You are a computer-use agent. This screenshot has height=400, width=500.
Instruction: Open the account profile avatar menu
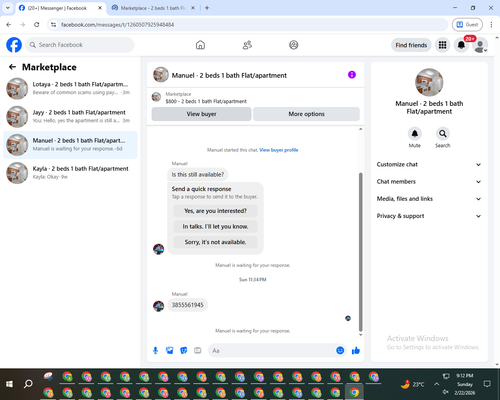pos(480,45)
